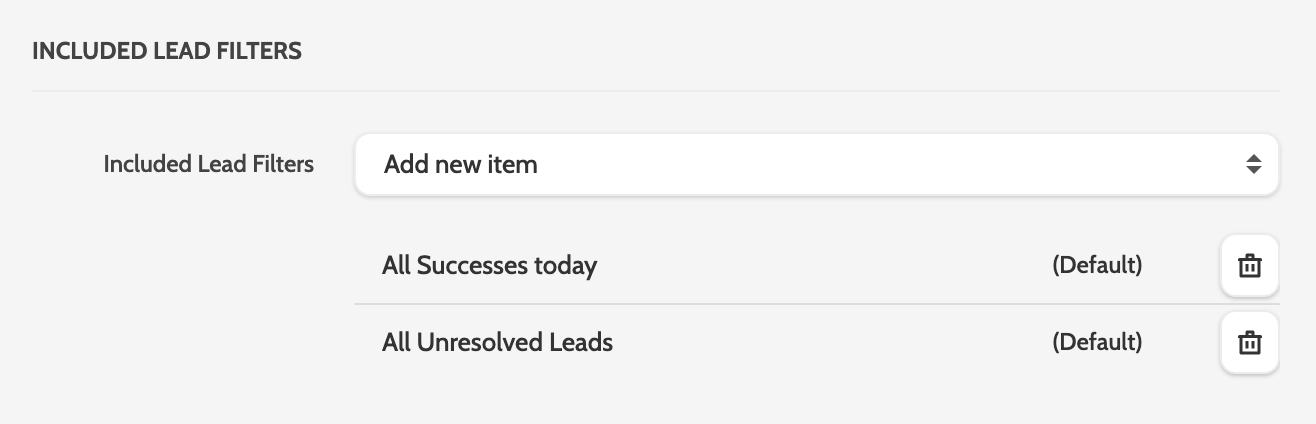
Task: Remove the bottom lead filter via trash button
Action: click(1249, 343)
